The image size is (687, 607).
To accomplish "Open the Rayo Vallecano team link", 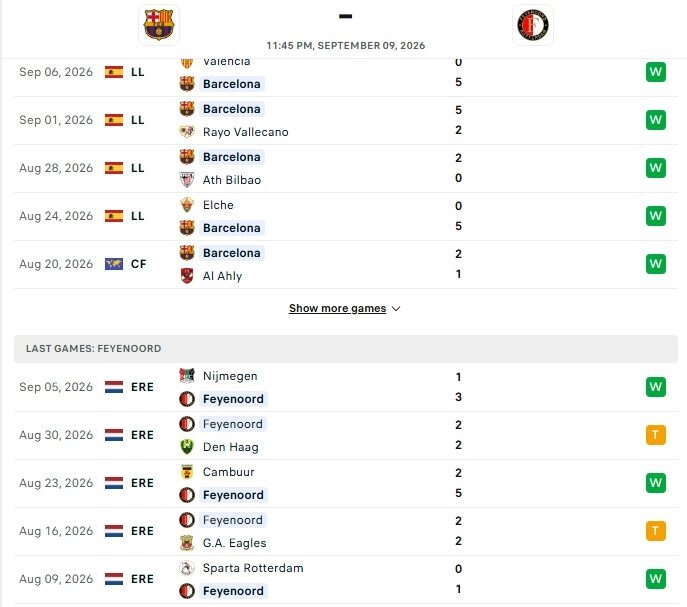I will (245, 132).
